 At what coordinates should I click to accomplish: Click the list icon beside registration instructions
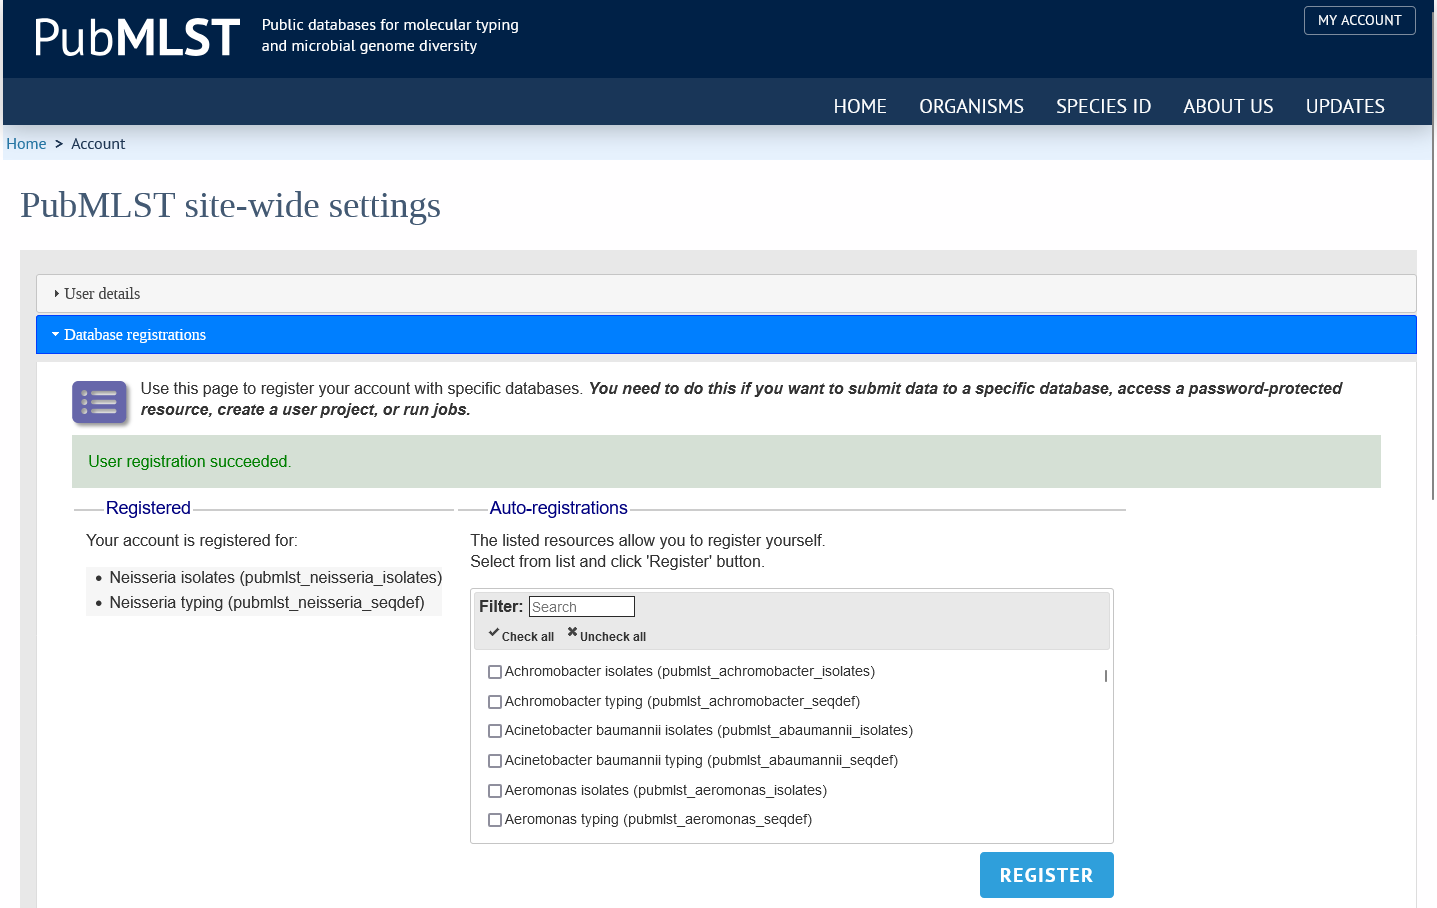coord(99,402)
